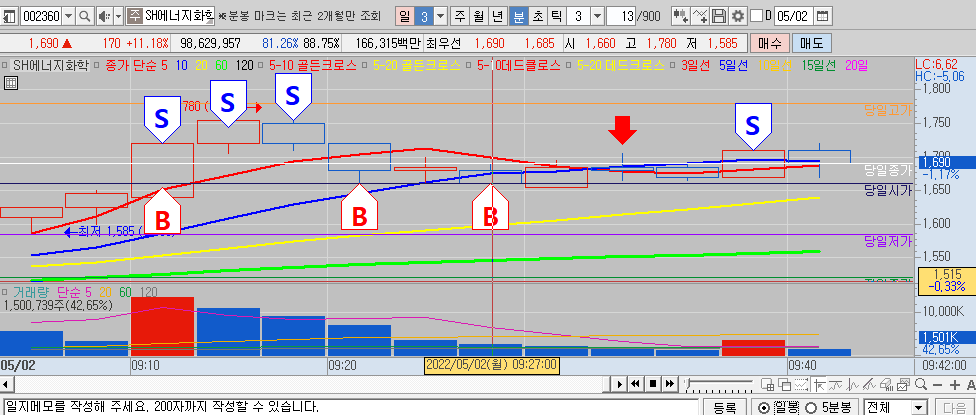This screenshot has width=976, height=415.
Task: Toggle the 3일선 legend square
Action: tap(673, 65)
